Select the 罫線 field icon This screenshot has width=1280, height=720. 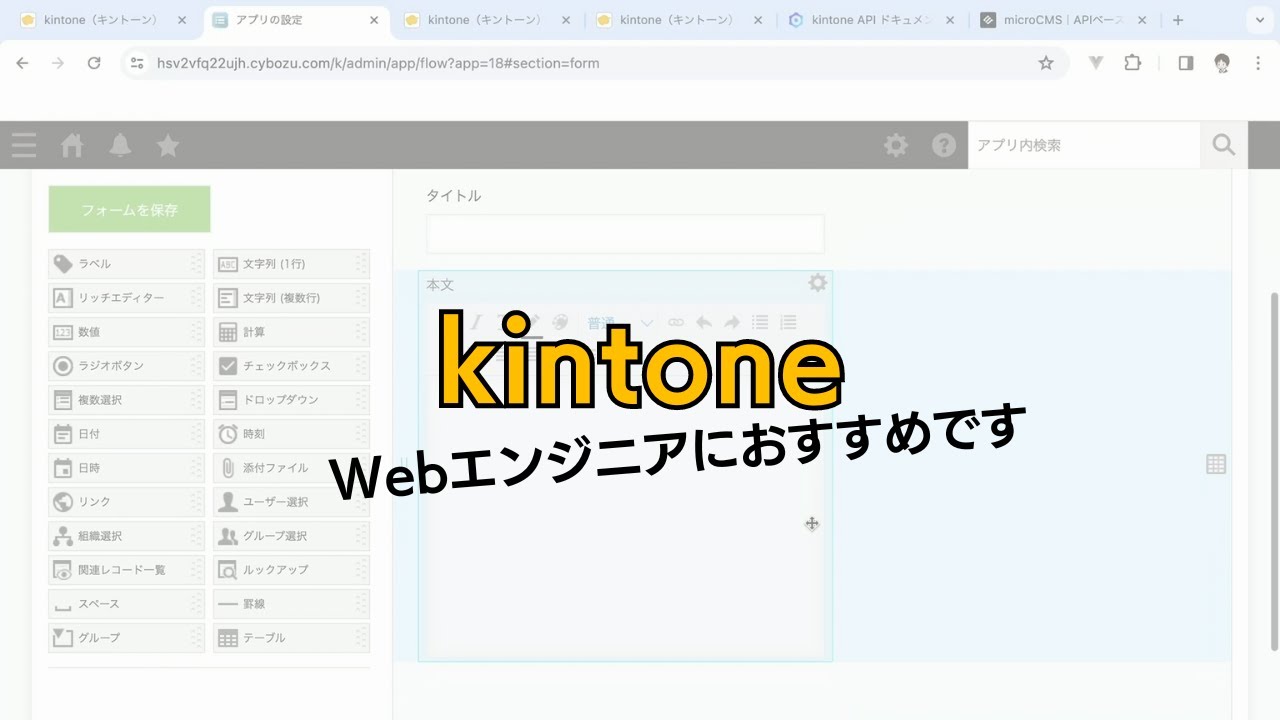(228, 604)
